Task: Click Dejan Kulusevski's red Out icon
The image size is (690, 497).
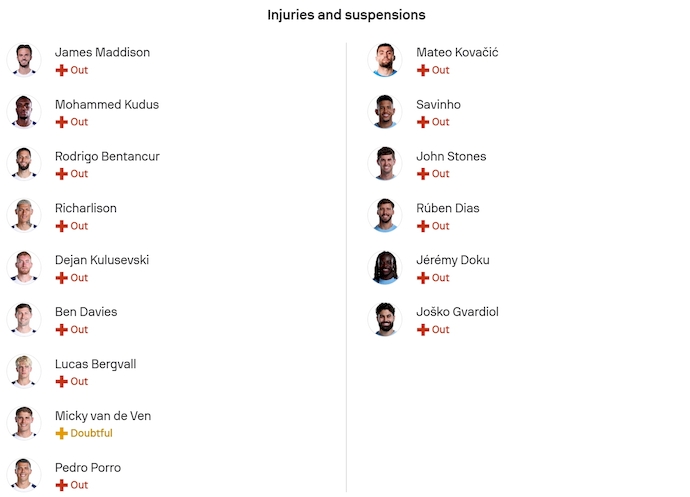Action: click(x=62, y=278)
